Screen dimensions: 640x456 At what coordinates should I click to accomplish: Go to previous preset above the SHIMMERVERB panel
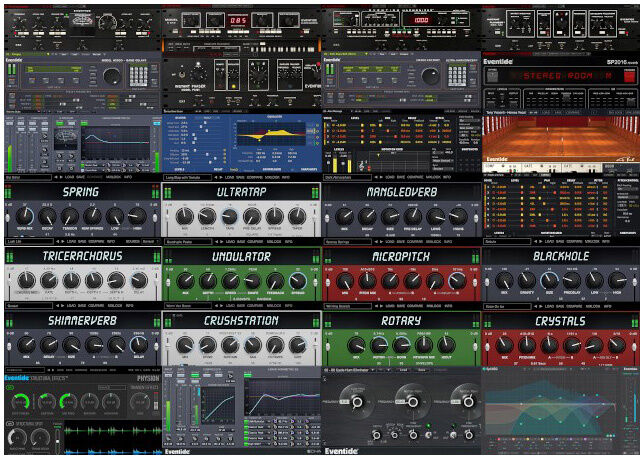click(57, 306)
